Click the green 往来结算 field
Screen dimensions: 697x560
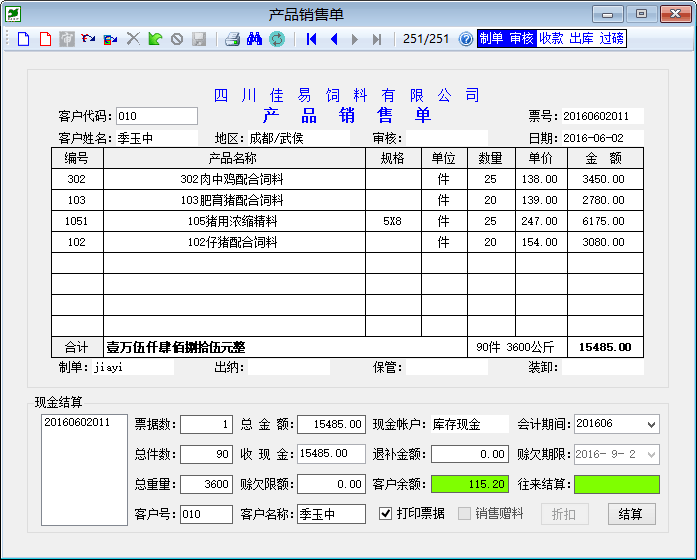(x=617, y=484)
